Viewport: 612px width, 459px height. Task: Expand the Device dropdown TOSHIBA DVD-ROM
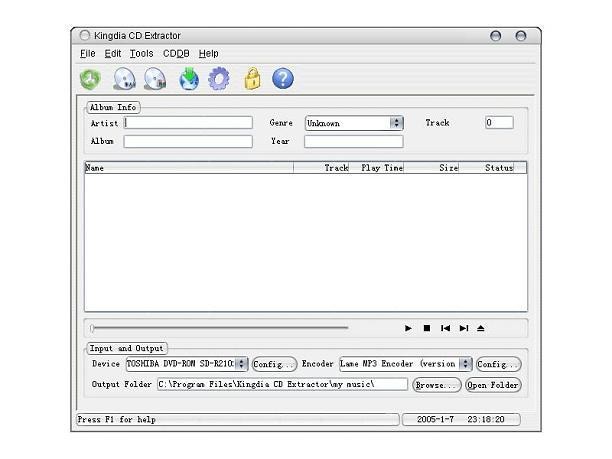(x=242, y=364)
